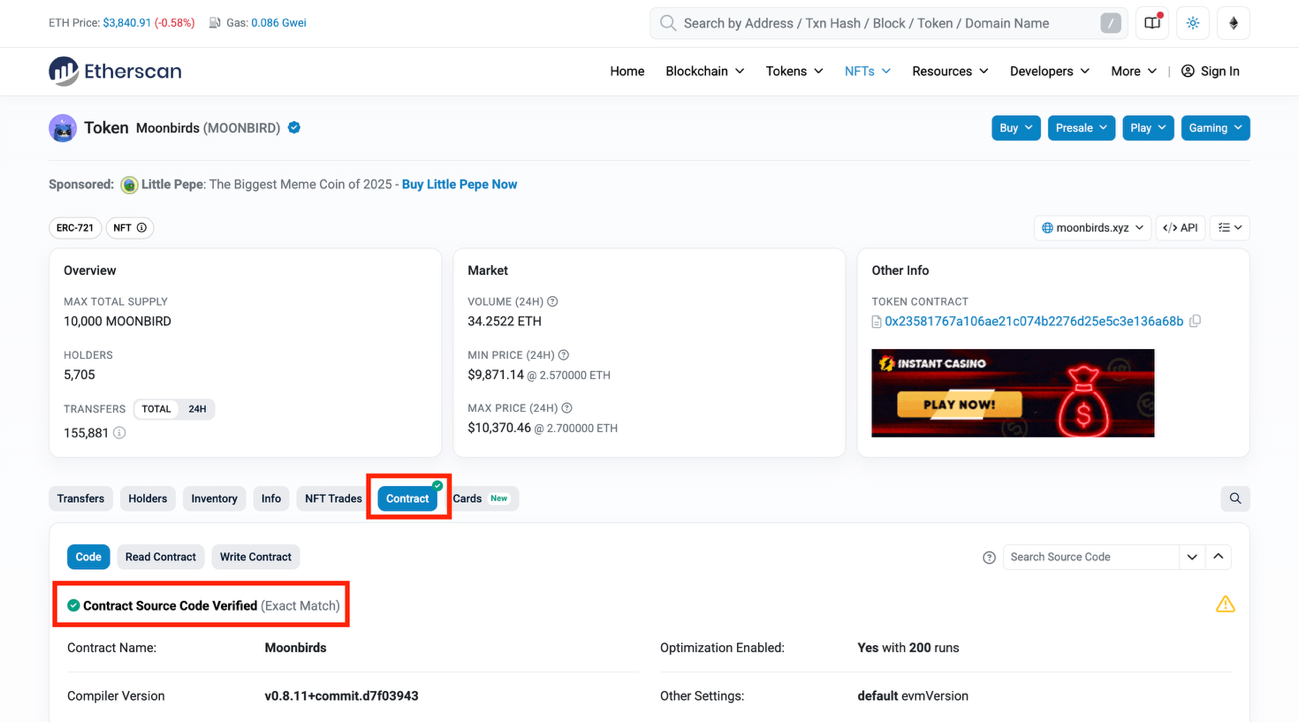Click the 0.086 Gwei gas link

coord(279,23)
